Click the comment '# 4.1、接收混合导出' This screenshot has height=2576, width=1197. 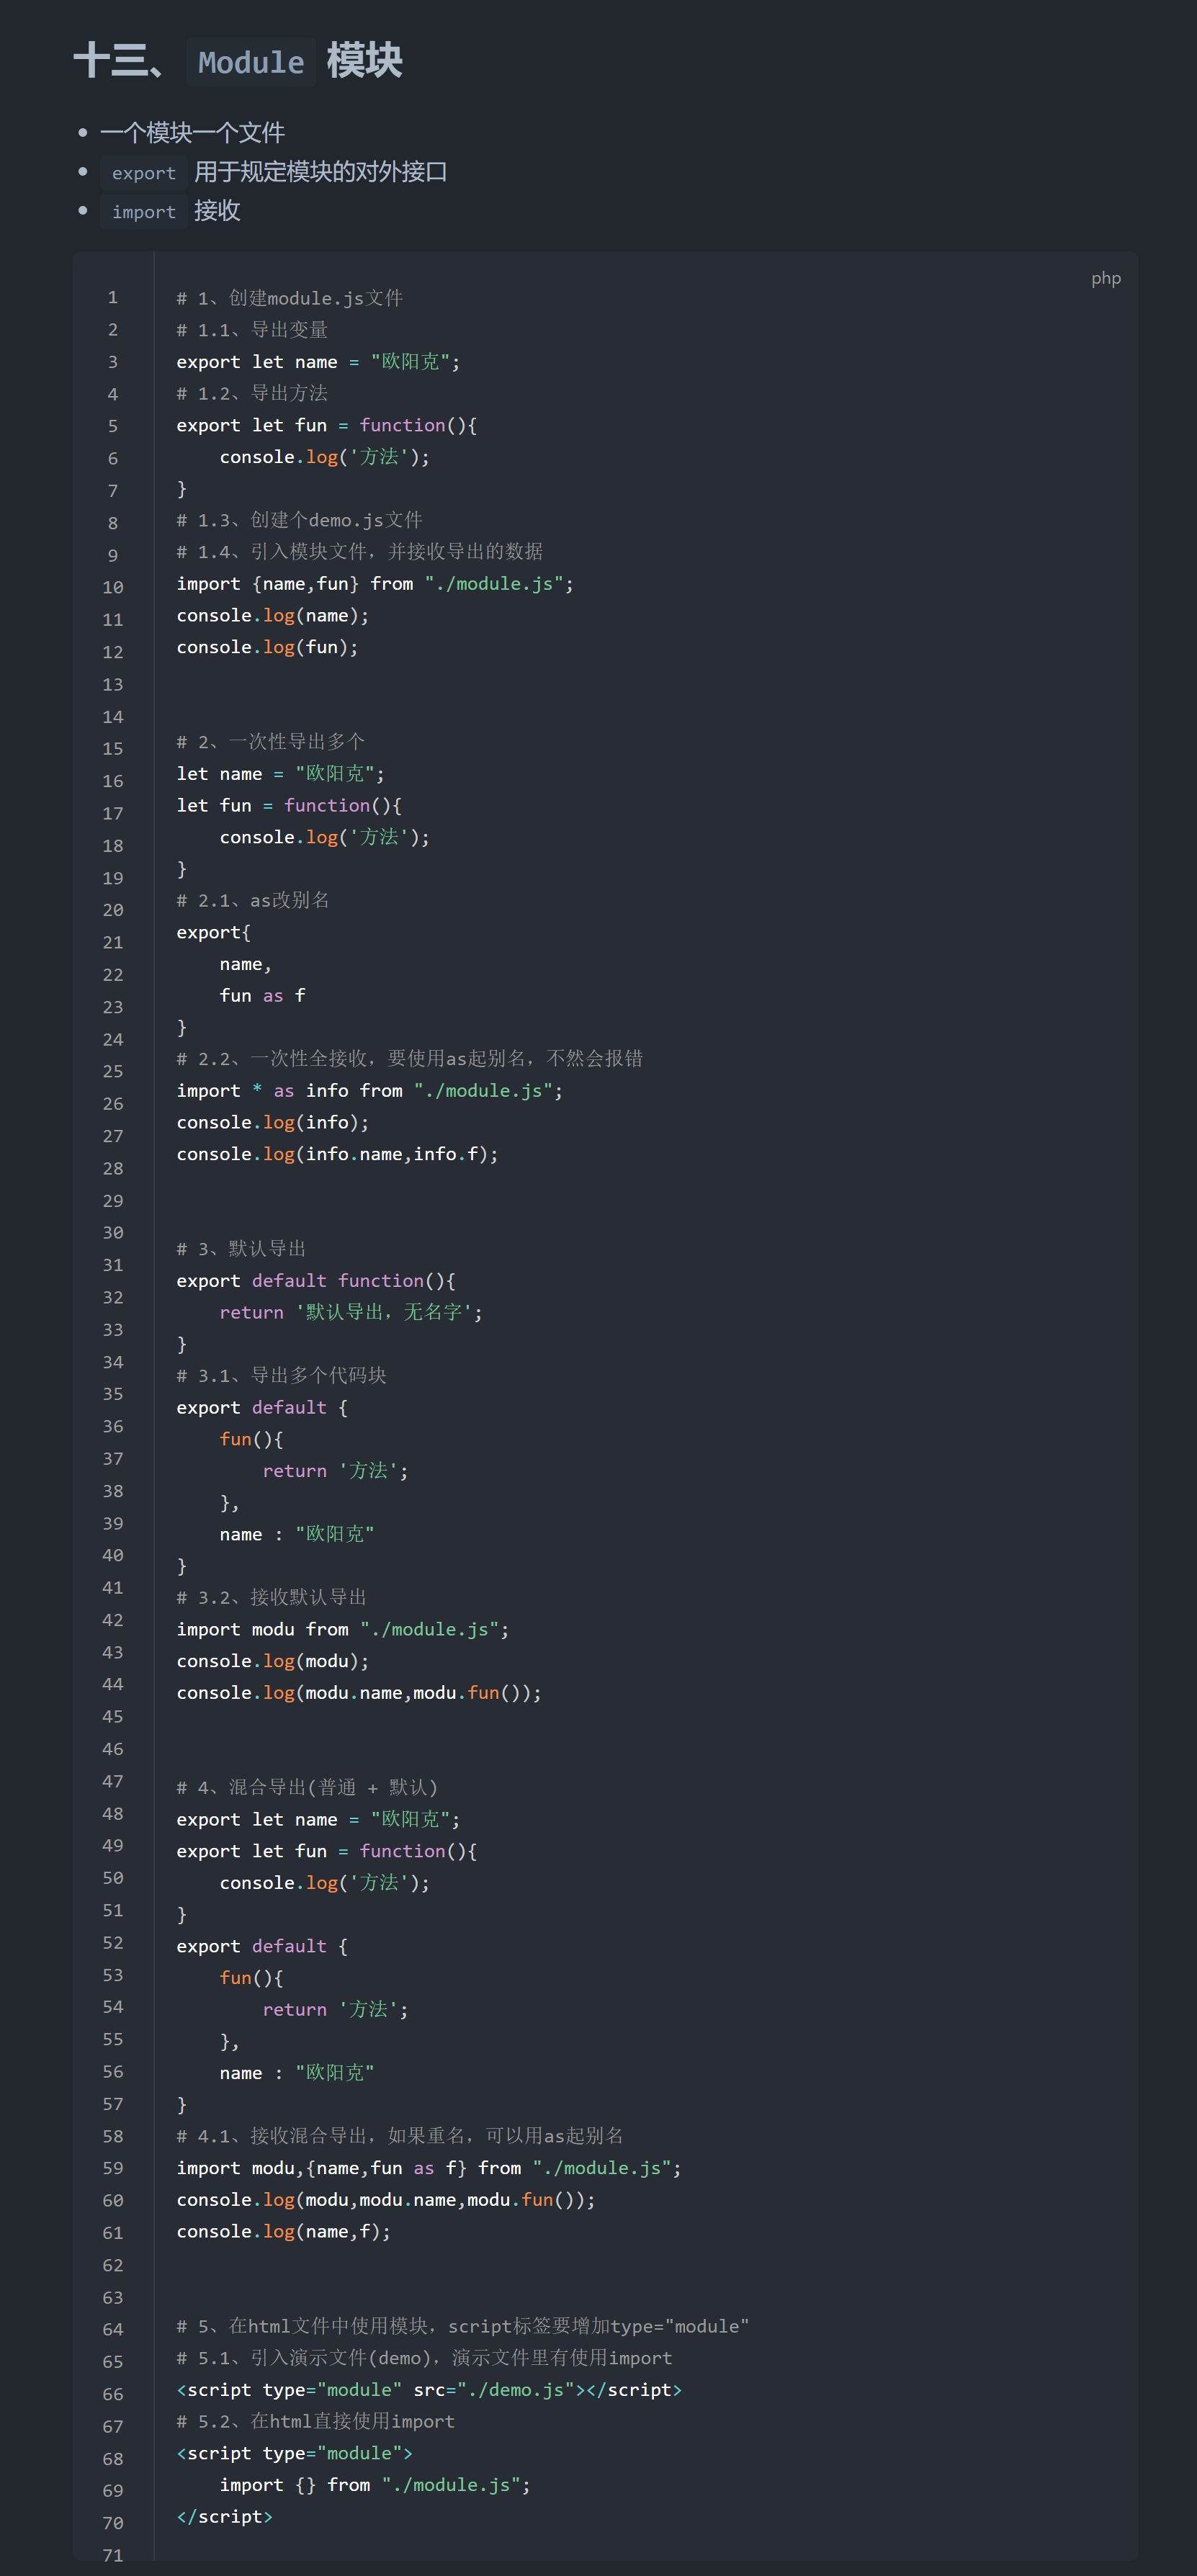tap(273, 2136)
